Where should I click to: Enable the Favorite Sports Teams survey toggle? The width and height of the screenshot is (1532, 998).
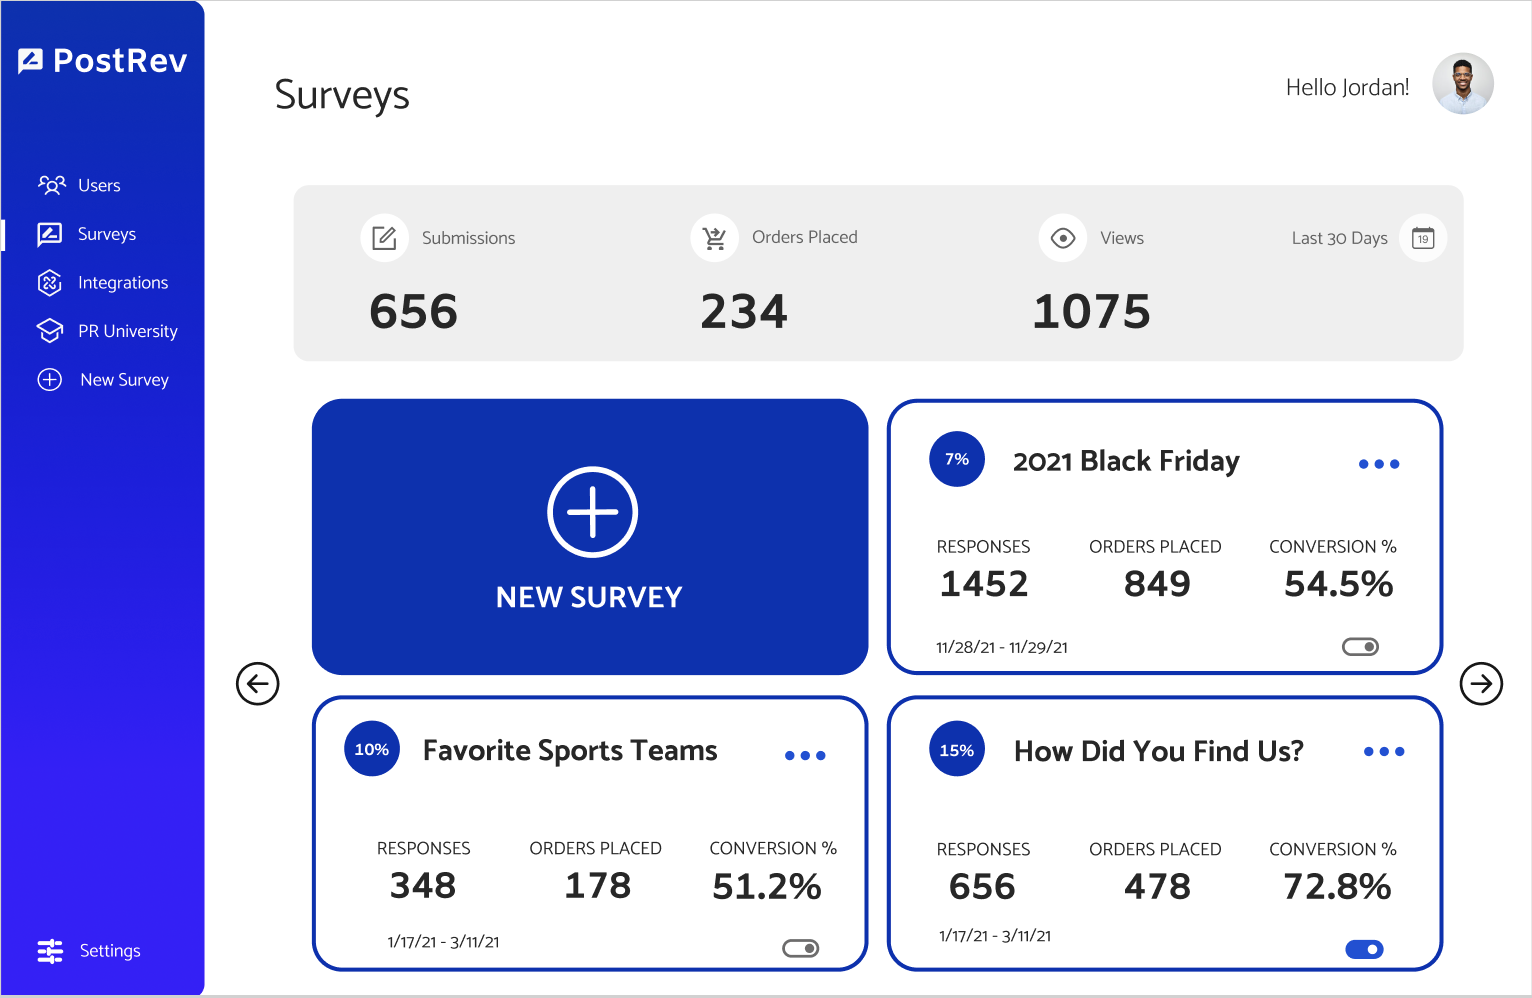pos(800,948)
